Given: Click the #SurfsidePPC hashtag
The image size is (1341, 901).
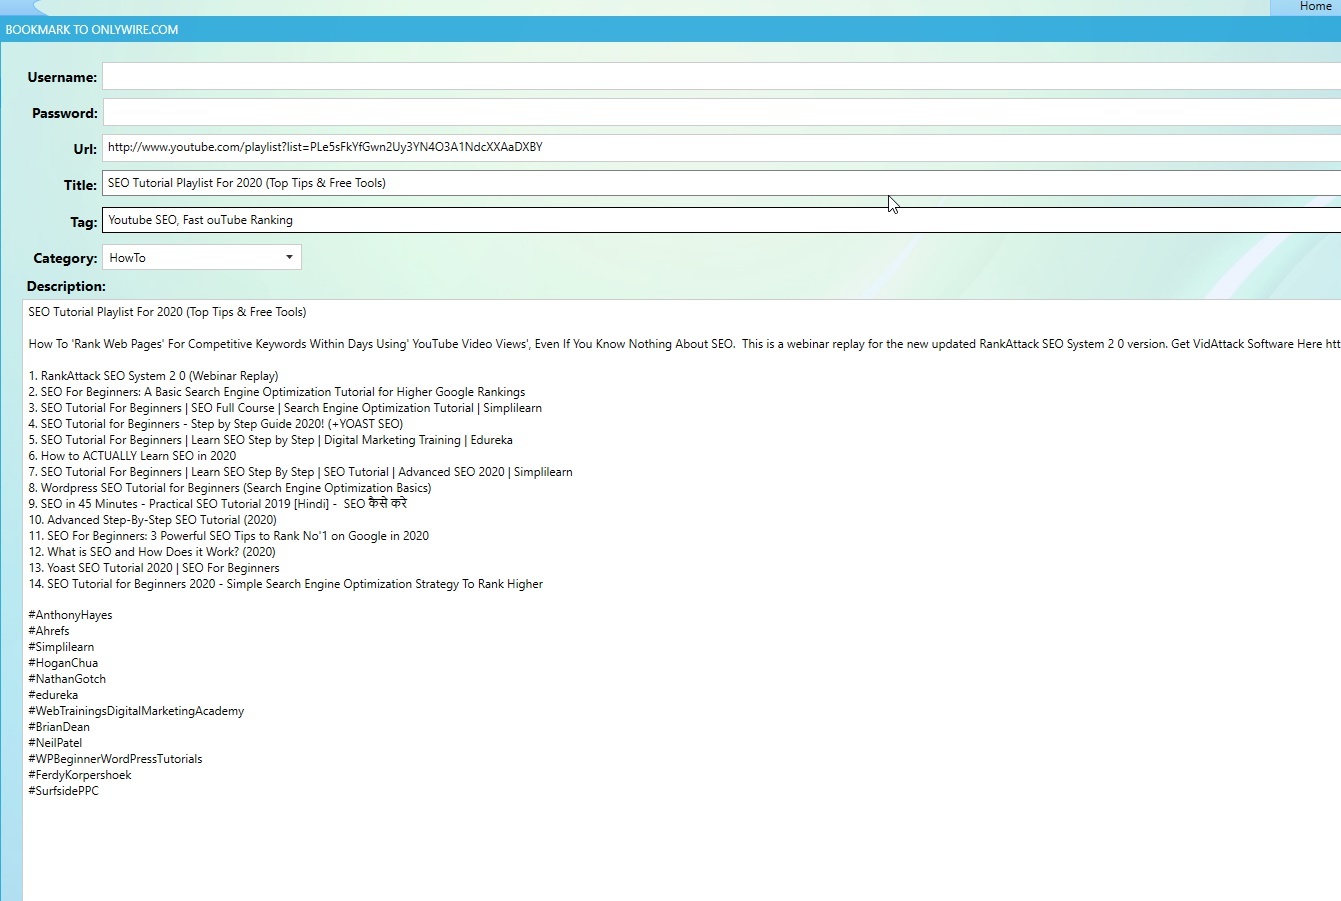Looking at the screenshot, I should (63, 791).
